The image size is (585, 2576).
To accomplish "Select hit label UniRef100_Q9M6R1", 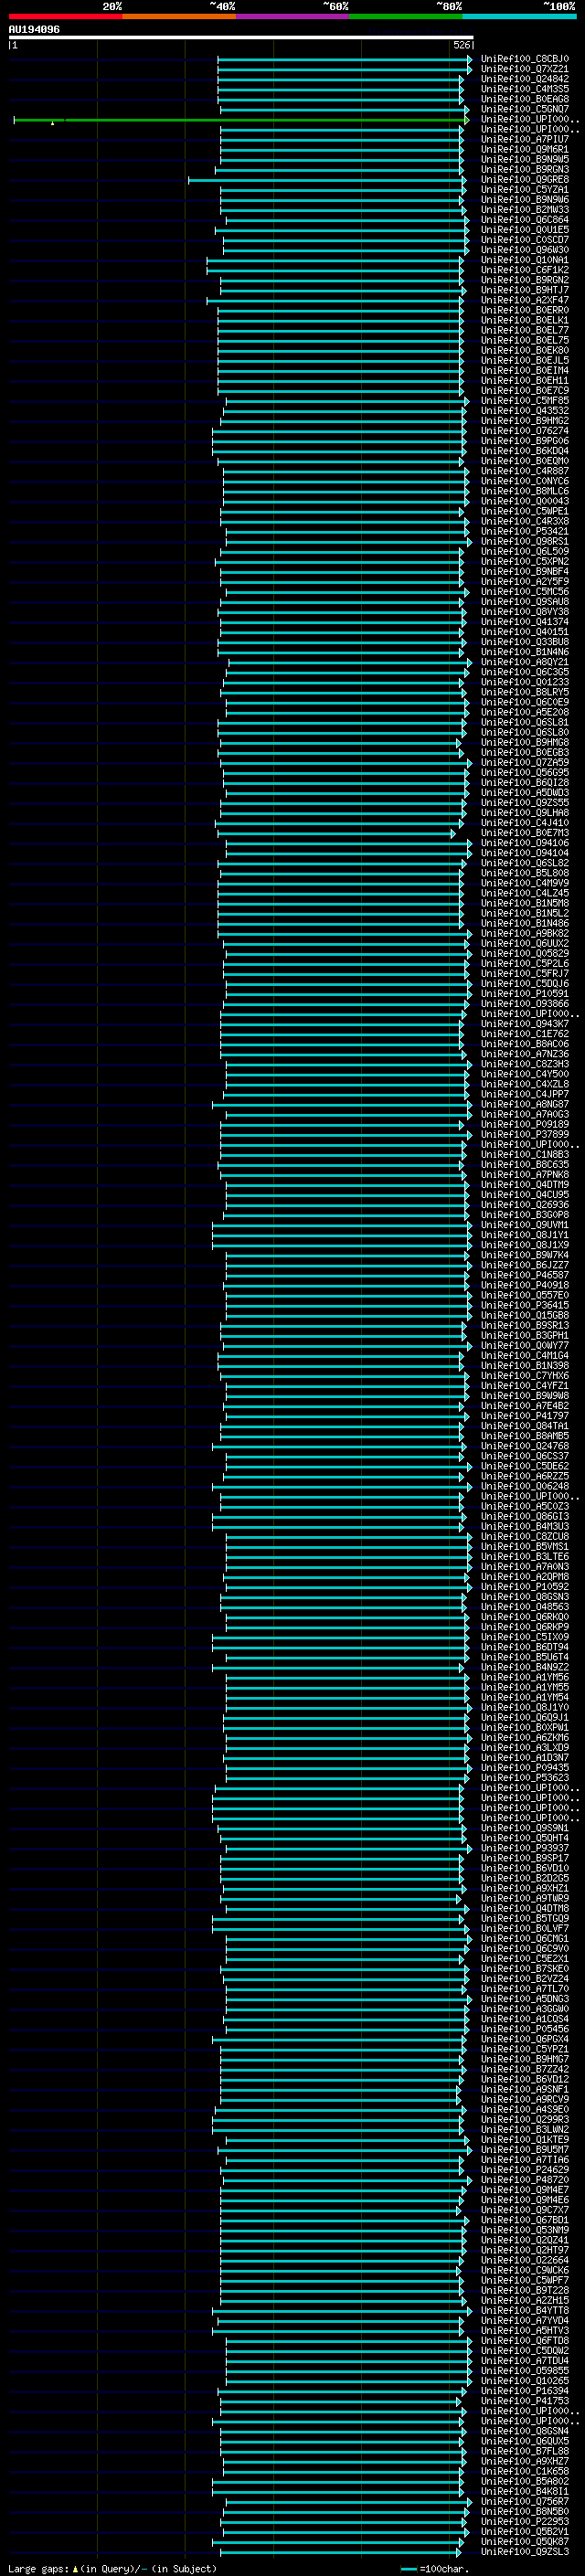I will tap(524, 149).
